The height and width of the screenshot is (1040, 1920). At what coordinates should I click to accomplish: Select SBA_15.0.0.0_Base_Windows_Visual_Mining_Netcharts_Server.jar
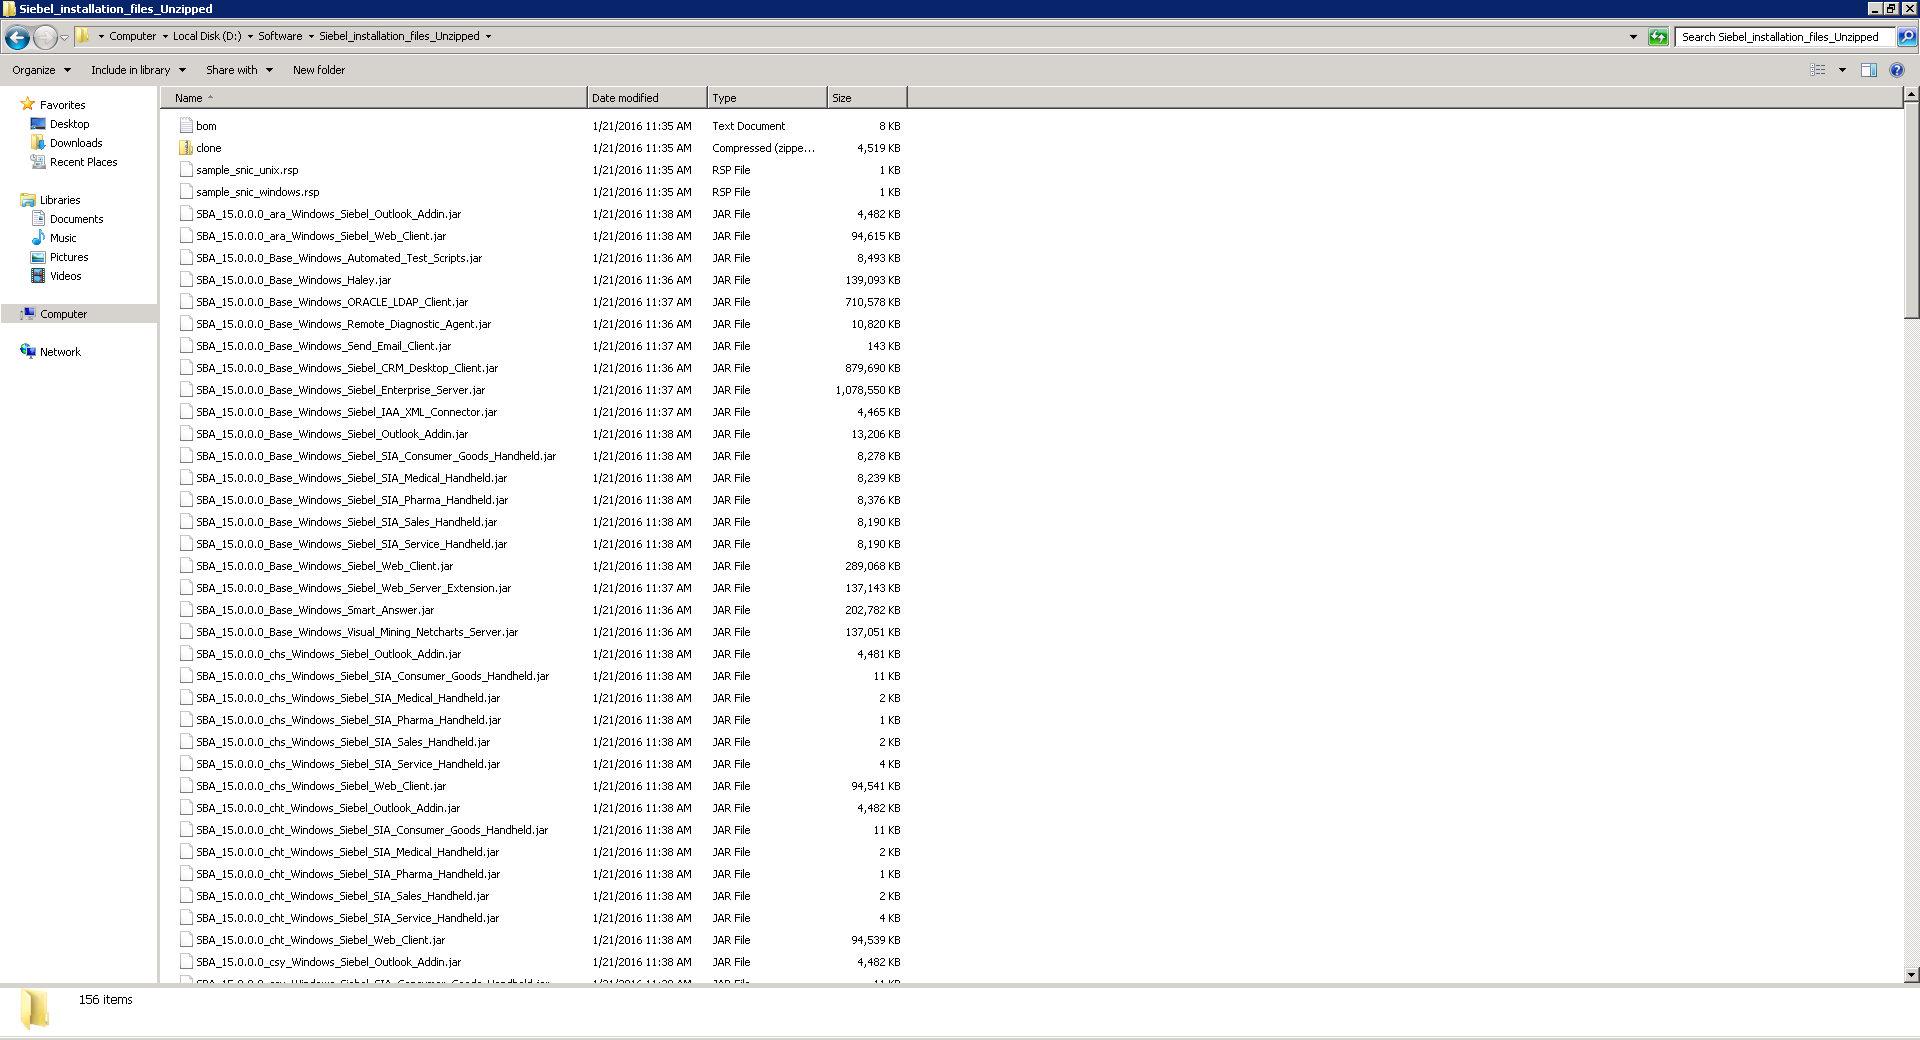click(x=357, y=632)
